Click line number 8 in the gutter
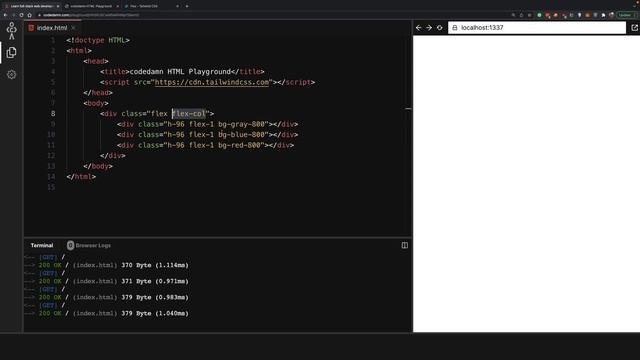 click(x=53, y=113)
